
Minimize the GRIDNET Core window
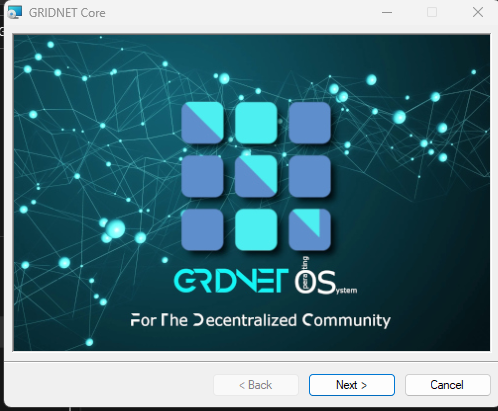(387, 12)
